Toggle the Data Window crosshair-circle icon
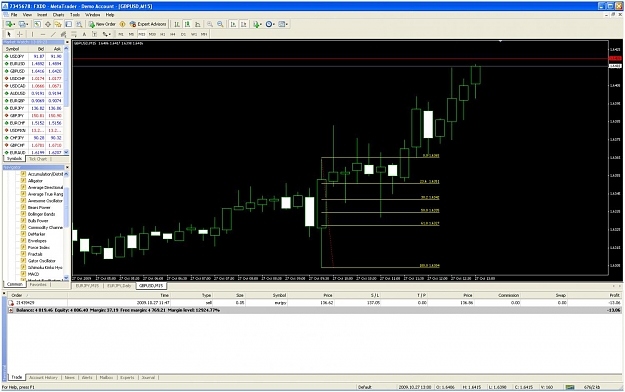The width and height of the screenshot is (625, 392). point(48,24)
